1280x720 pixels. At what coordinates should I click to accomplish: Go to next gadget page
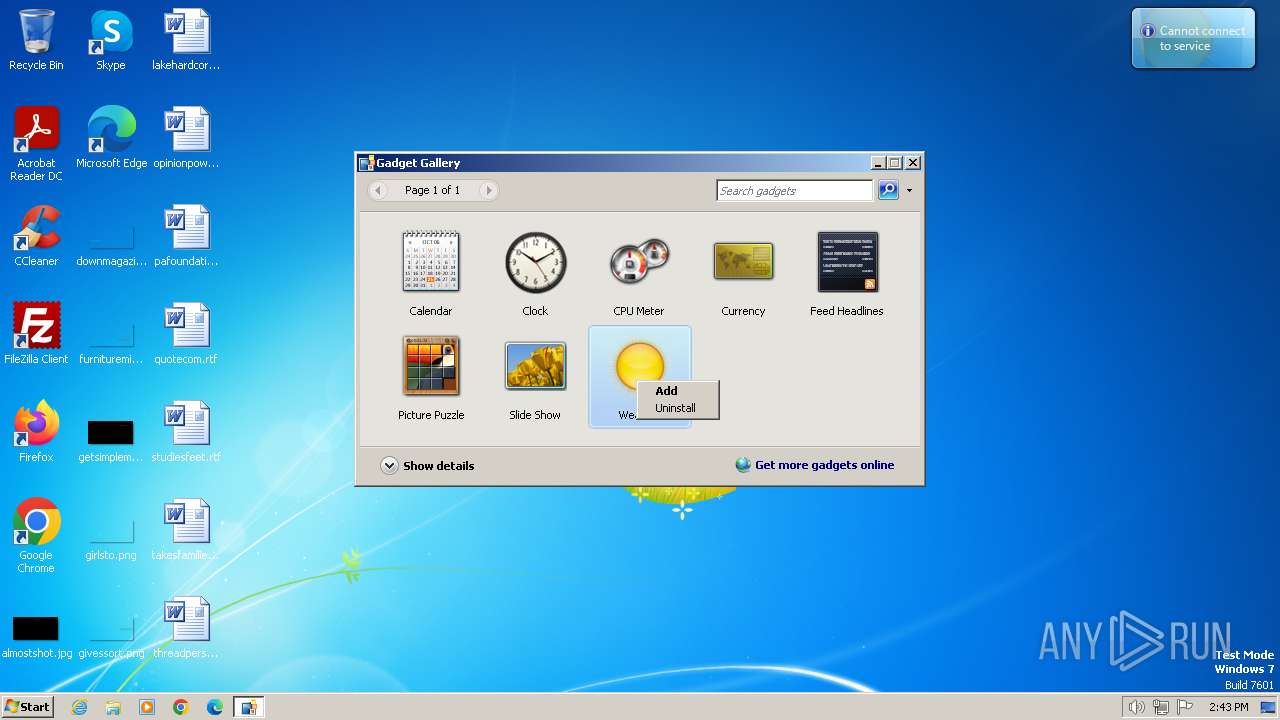coord(488,190)
